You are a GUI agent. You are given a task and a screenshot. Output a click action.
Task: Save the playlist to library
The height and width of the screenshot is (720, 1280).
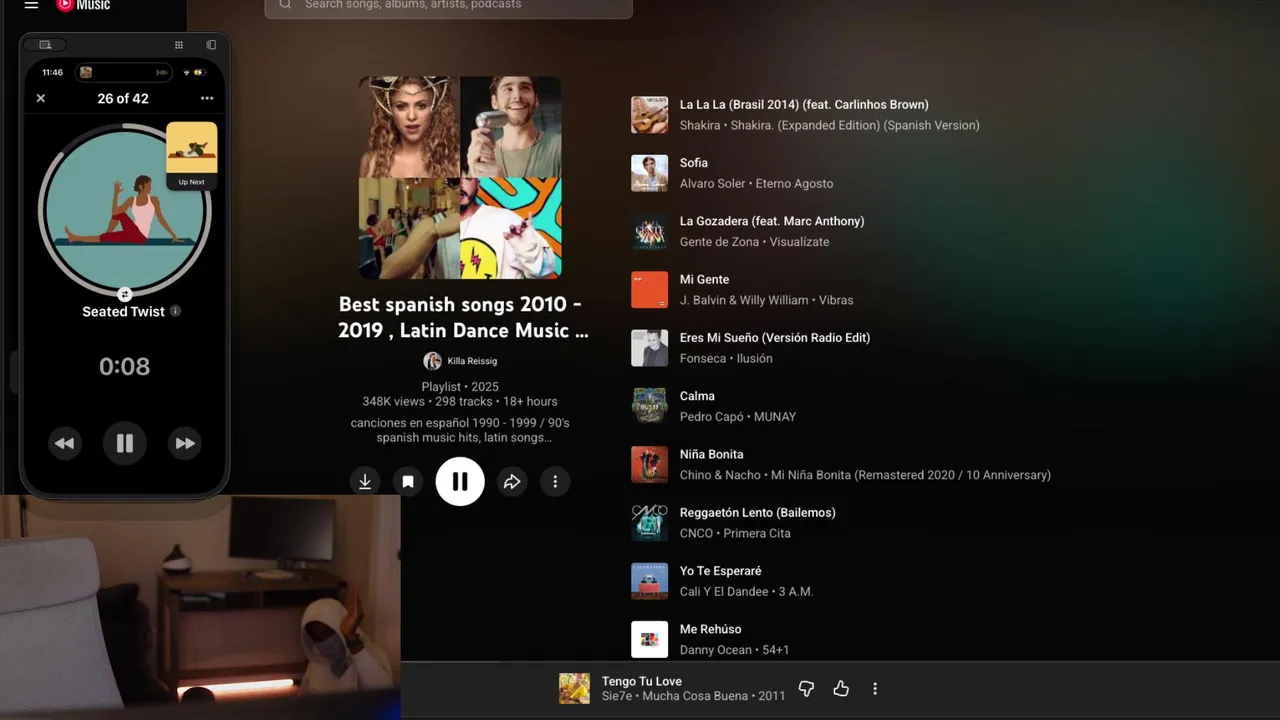point(408,482)
